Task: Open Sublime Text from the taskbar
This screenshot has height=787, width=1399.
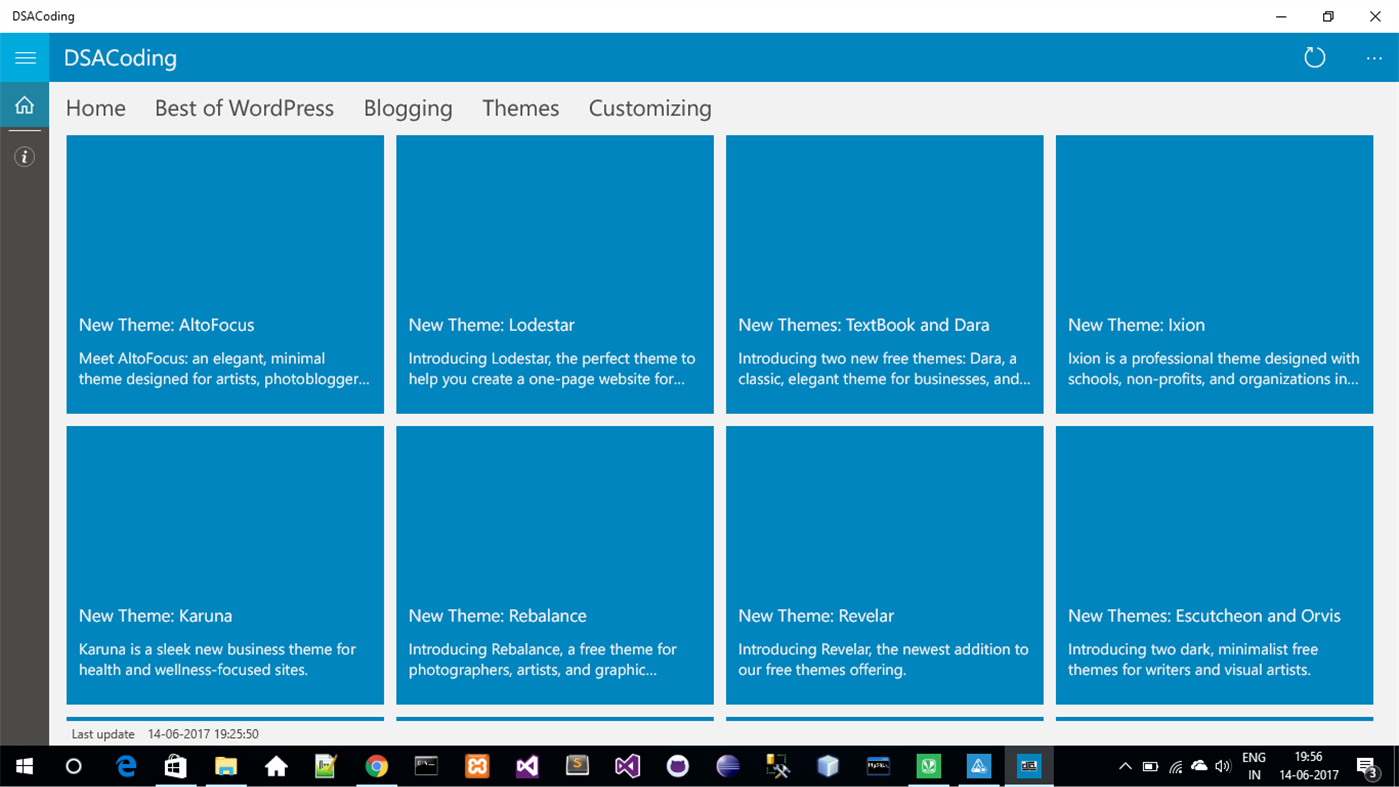Action: click(x=577, y=766)
